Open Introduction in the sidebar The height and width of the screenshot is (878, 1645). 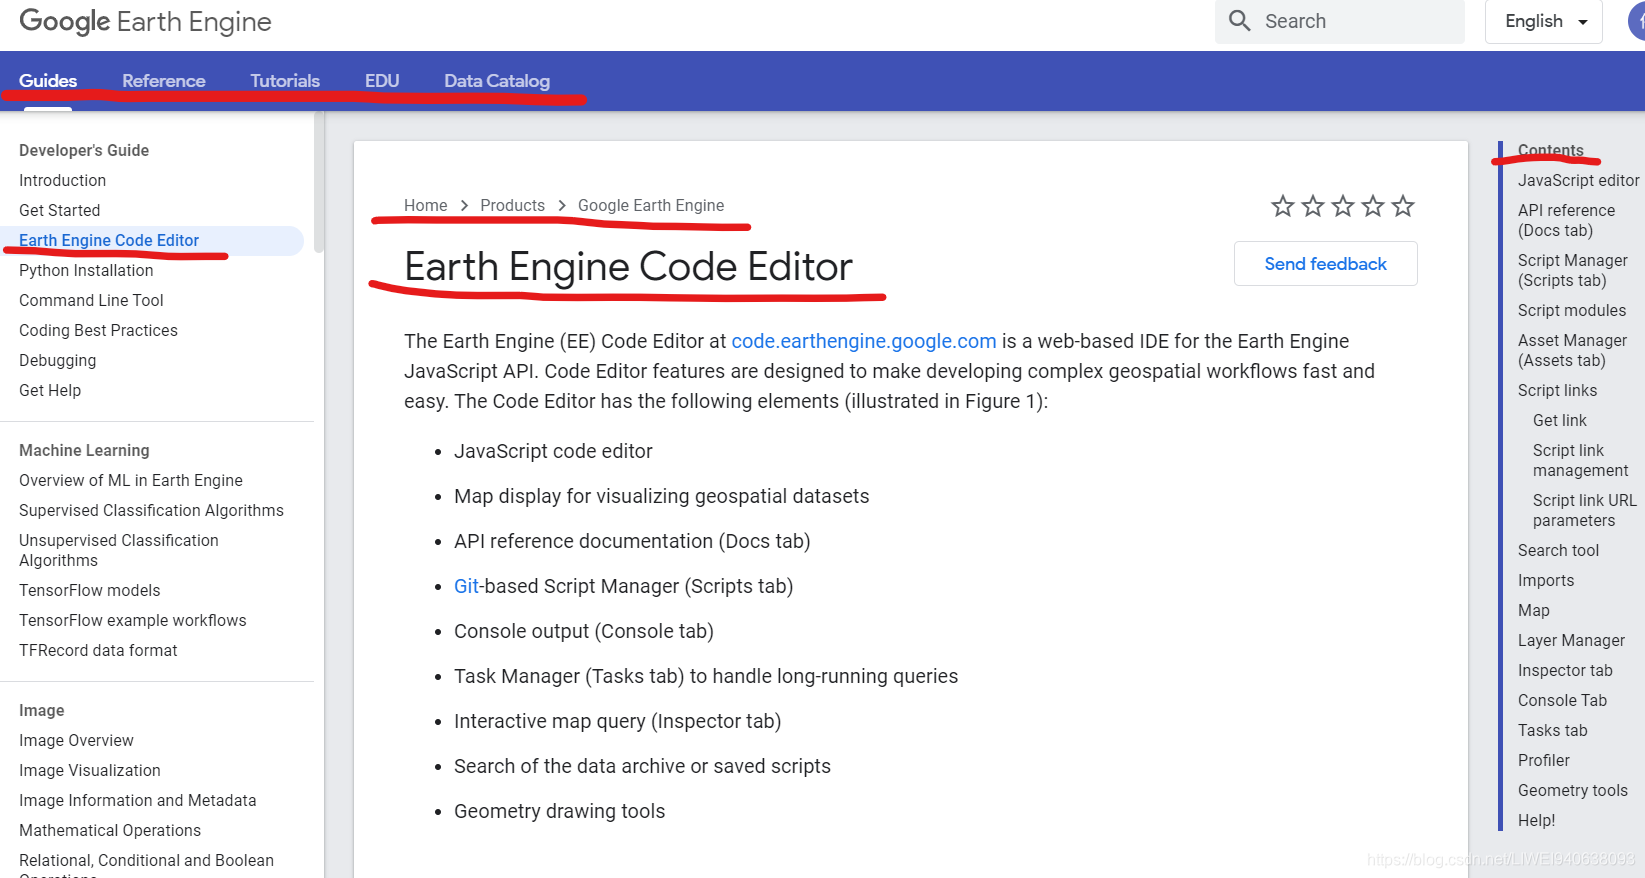pos(62,180)
